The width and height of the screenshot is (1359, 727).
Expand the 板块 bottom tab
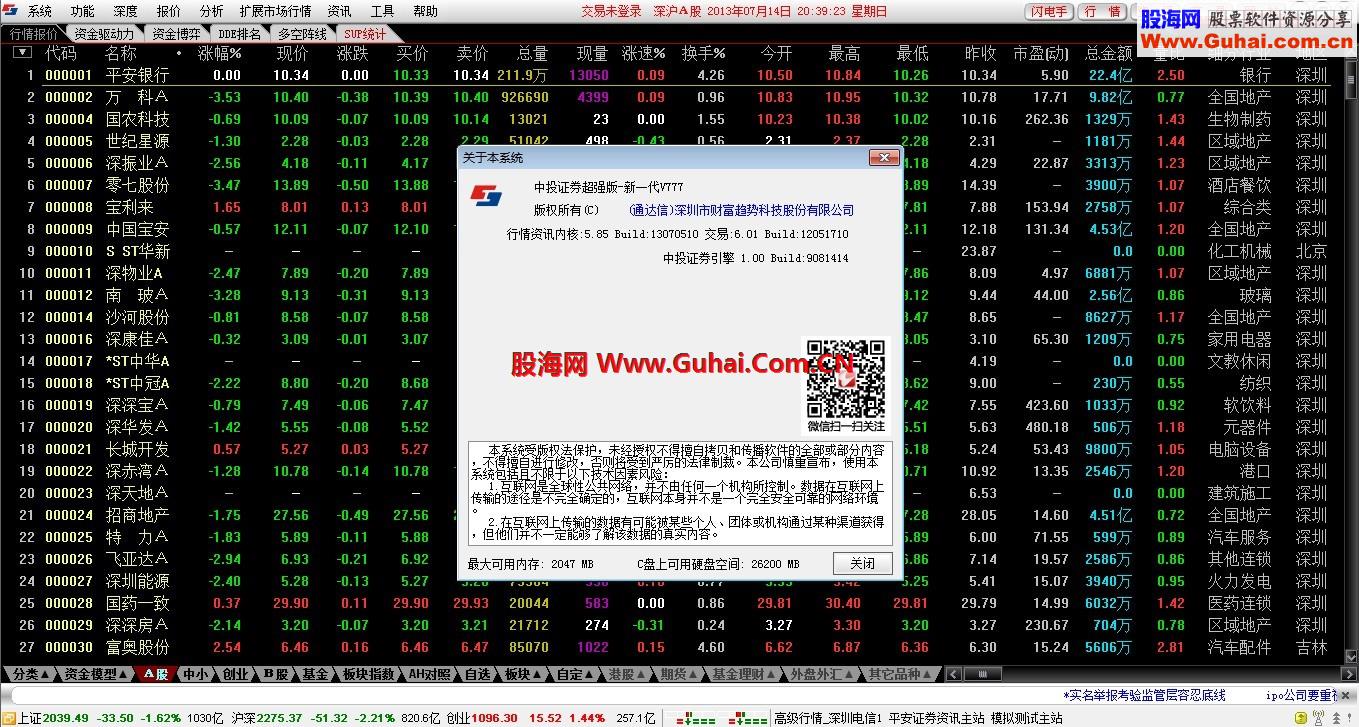pos(521,675)
